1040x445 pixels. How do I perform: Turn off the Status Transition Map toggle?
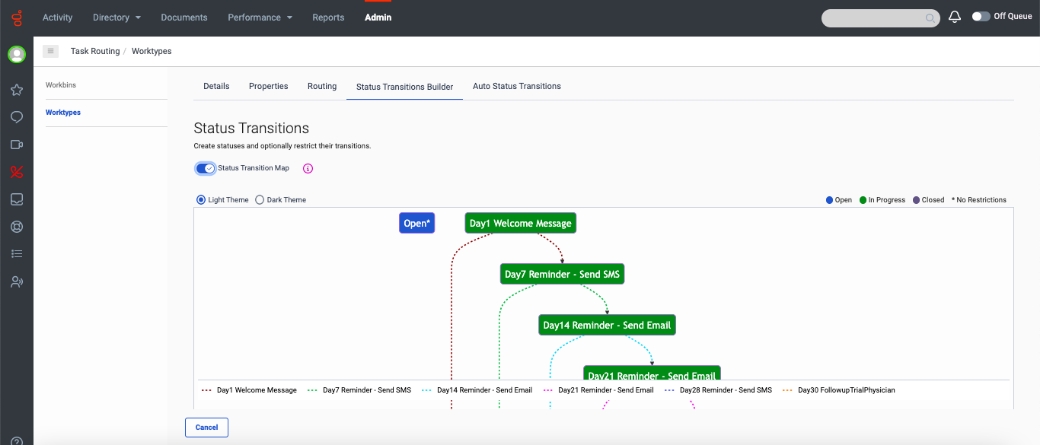[x=205, y=168]
